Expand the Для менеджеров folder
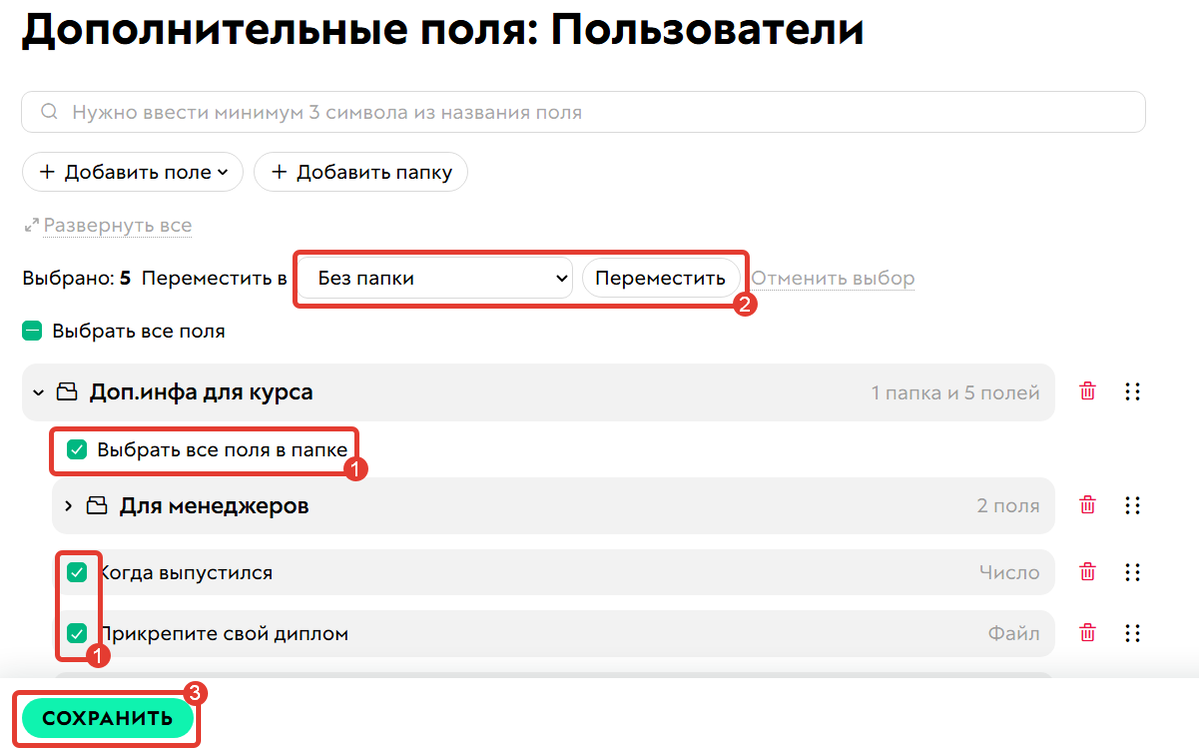Screen dimensions: 1199x748 (x=68, y=506)
